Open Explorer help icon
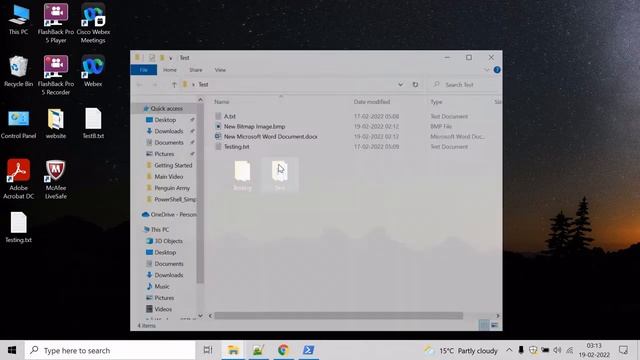 (497, 70)
